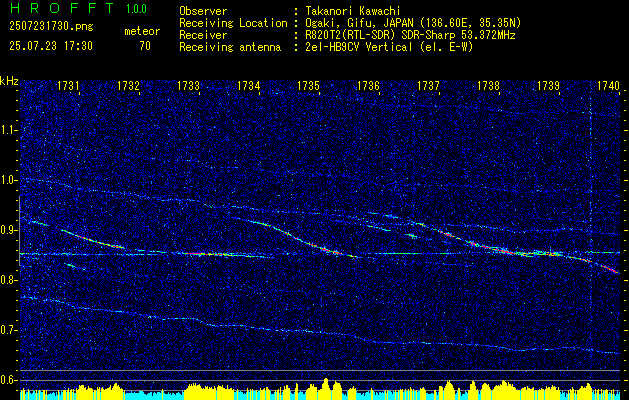The image size is (629, 400).
Task: Click the 1733 time marker
Action: (189, 85)
